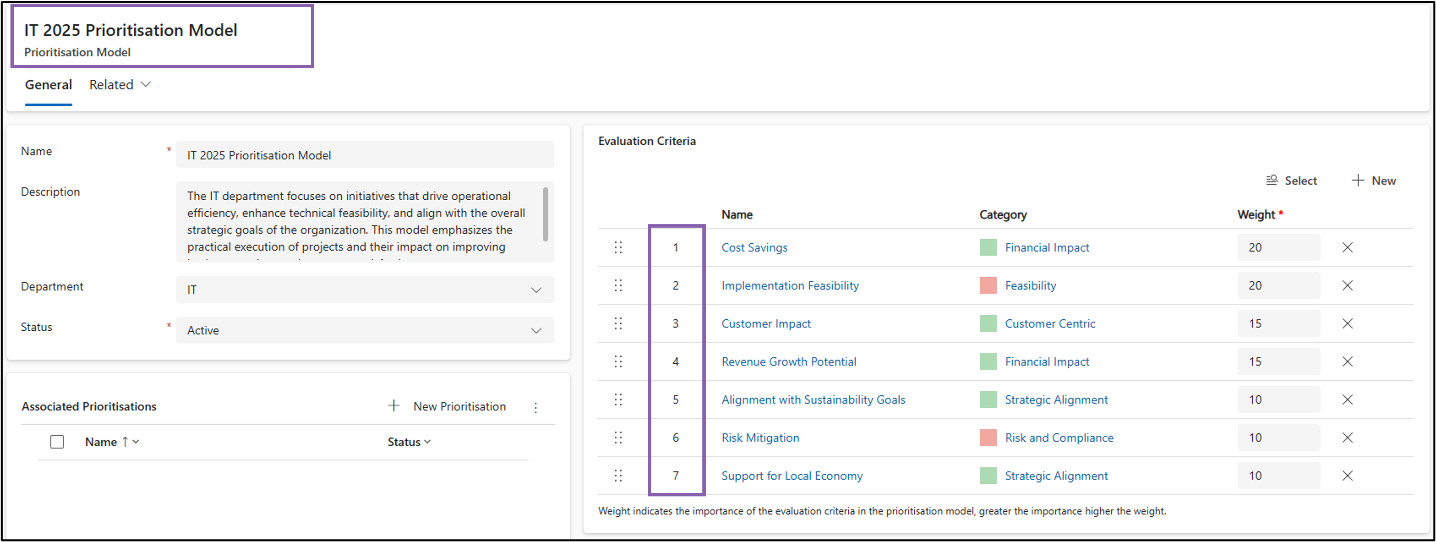Click the plus icon for New Prioritisation
Image resolution: width=1436 pixels, height=542 pixels.
pyautogui.click(x=394, y=406)
